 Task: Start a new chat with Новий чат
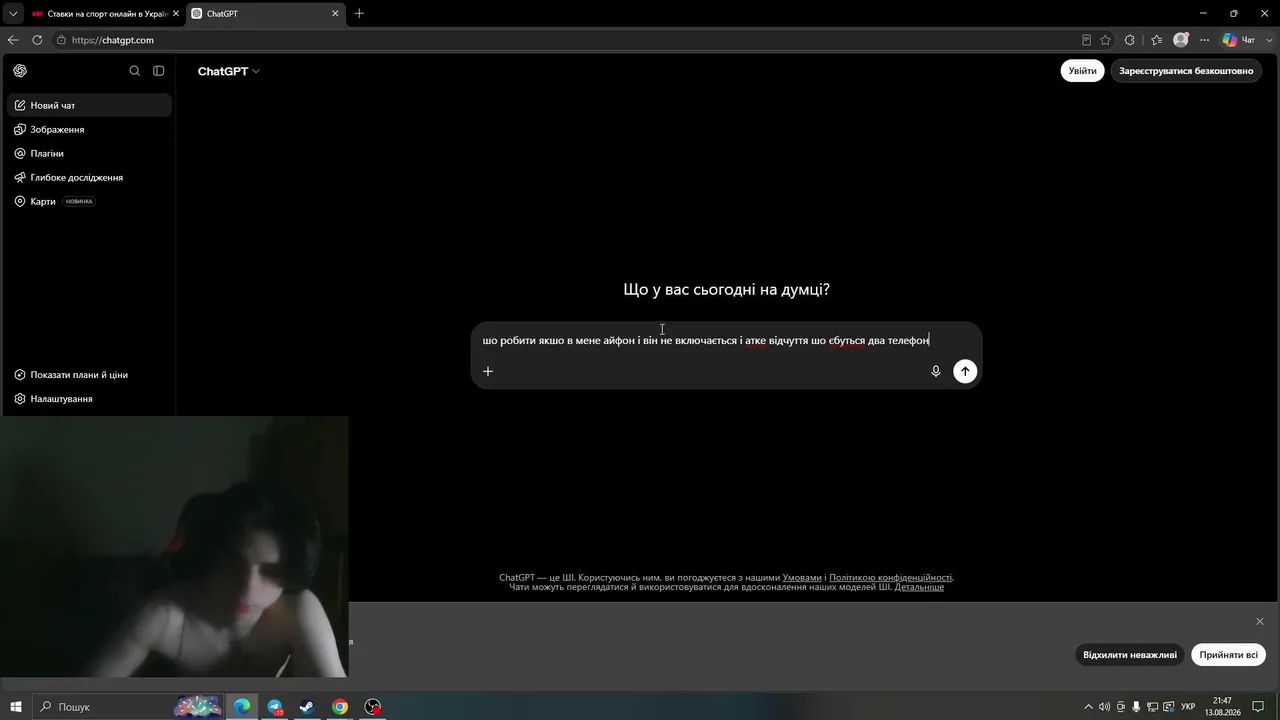pos(90,105)
